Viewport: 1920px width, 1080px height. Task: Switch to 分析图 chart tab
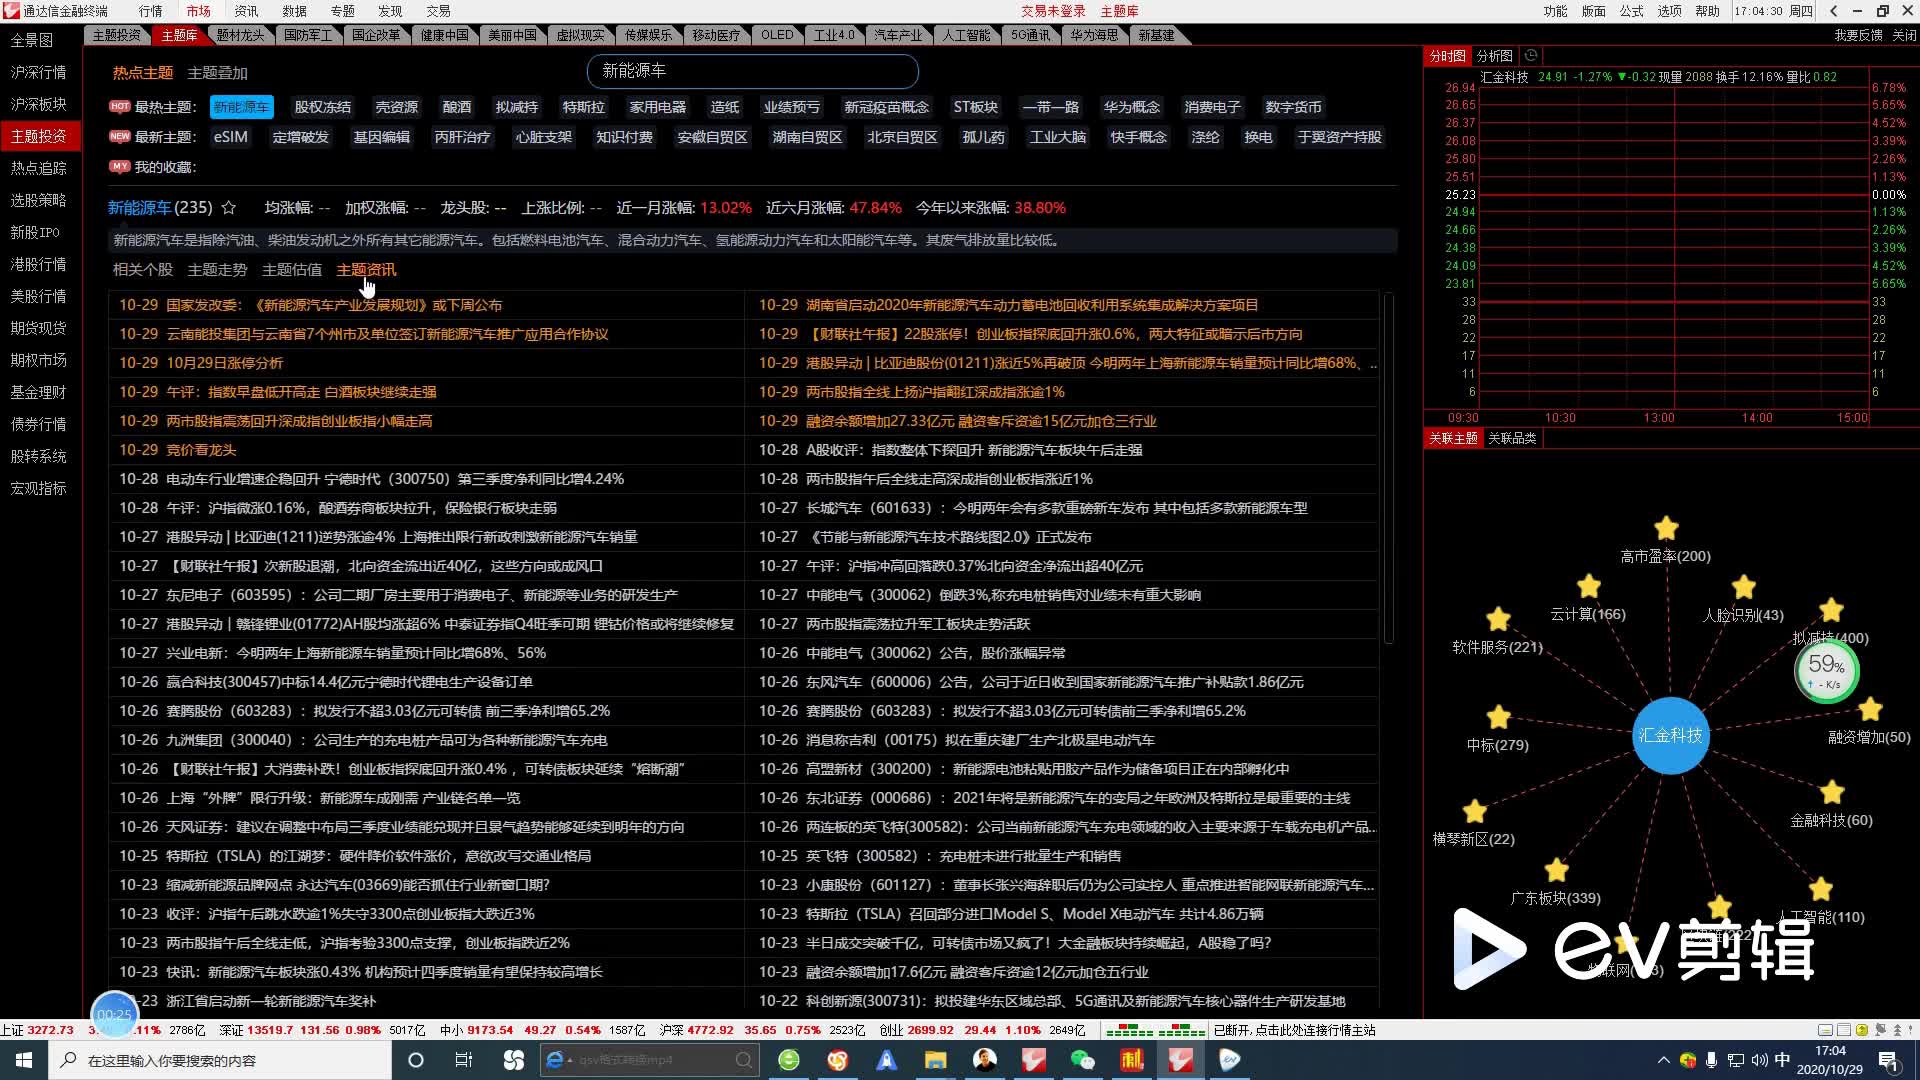point(1495,56)
